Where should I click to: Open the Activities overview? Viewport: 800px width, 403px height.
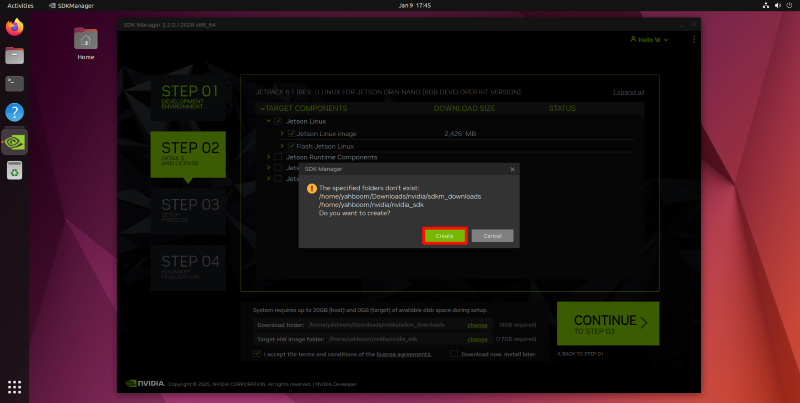[20, 5]
